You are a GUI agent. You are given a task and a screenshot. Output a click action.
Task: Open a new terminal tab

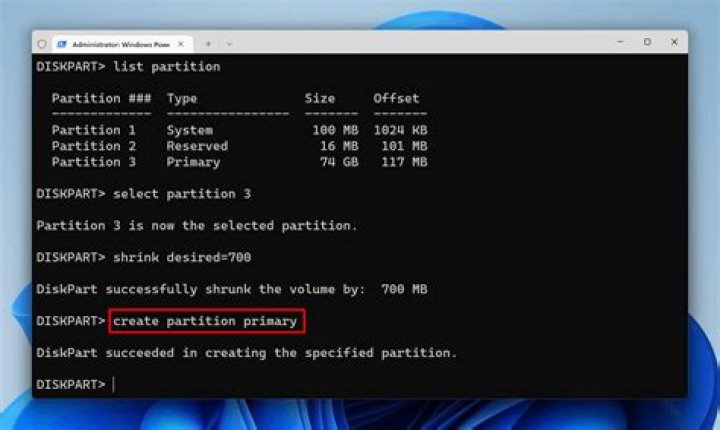tap(208, 44)
